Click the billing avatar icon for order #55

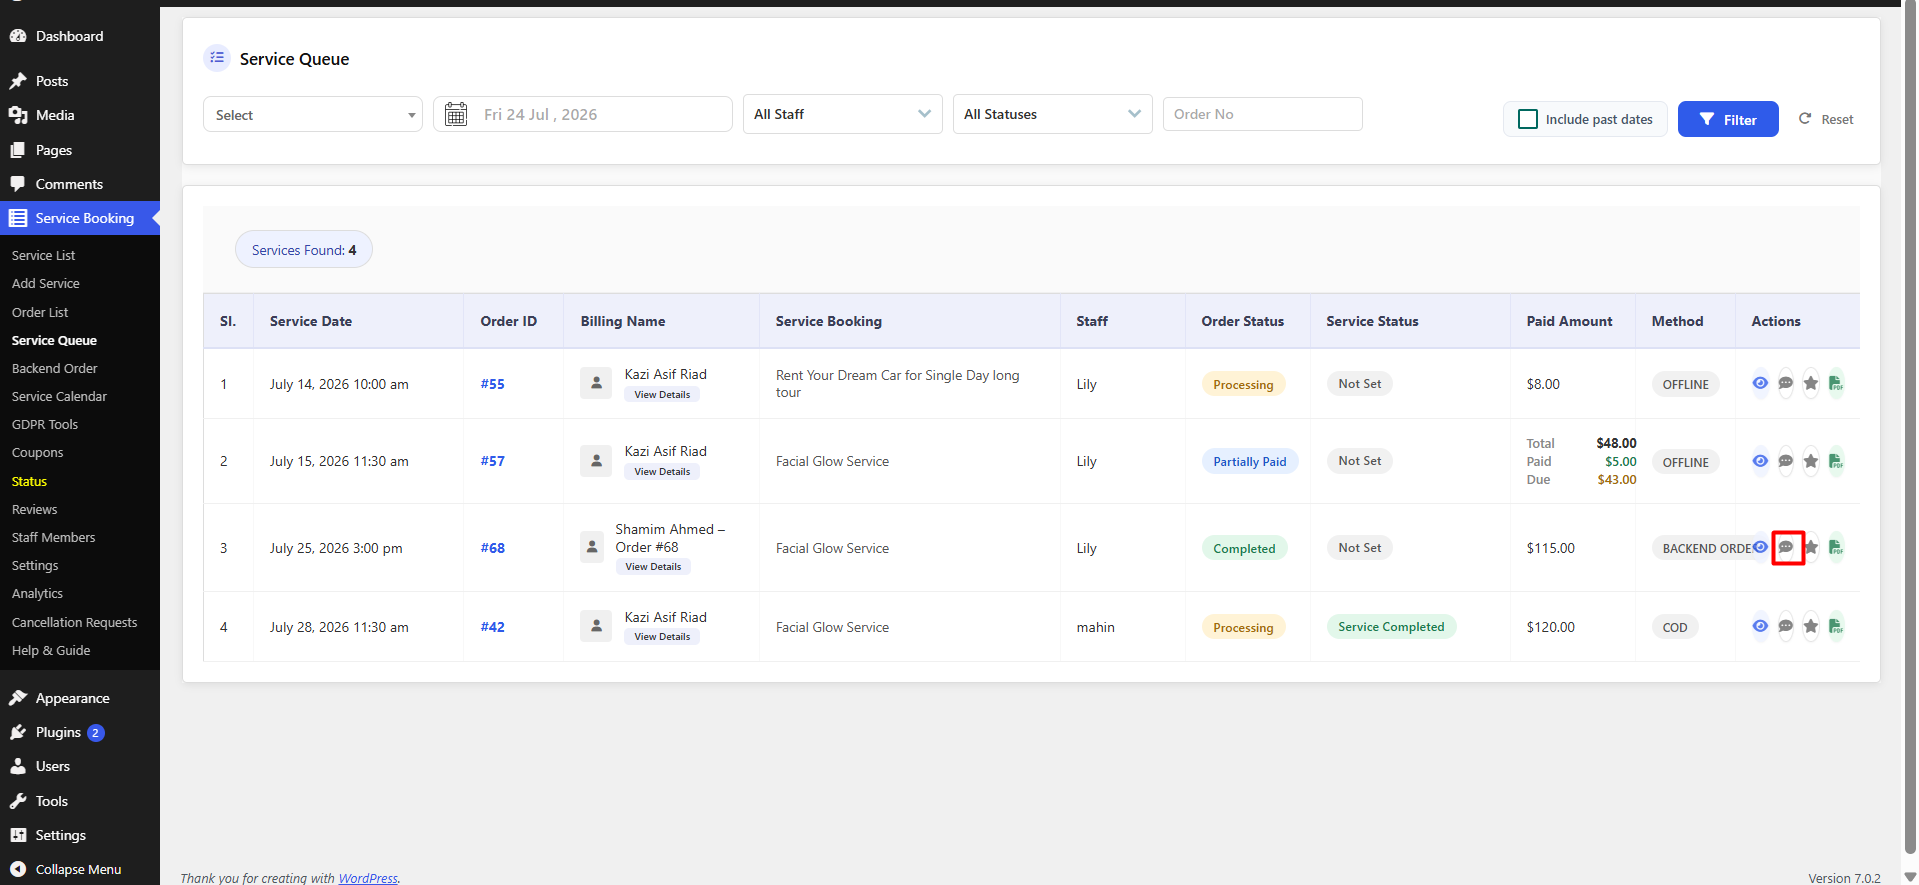click(596, 383)
